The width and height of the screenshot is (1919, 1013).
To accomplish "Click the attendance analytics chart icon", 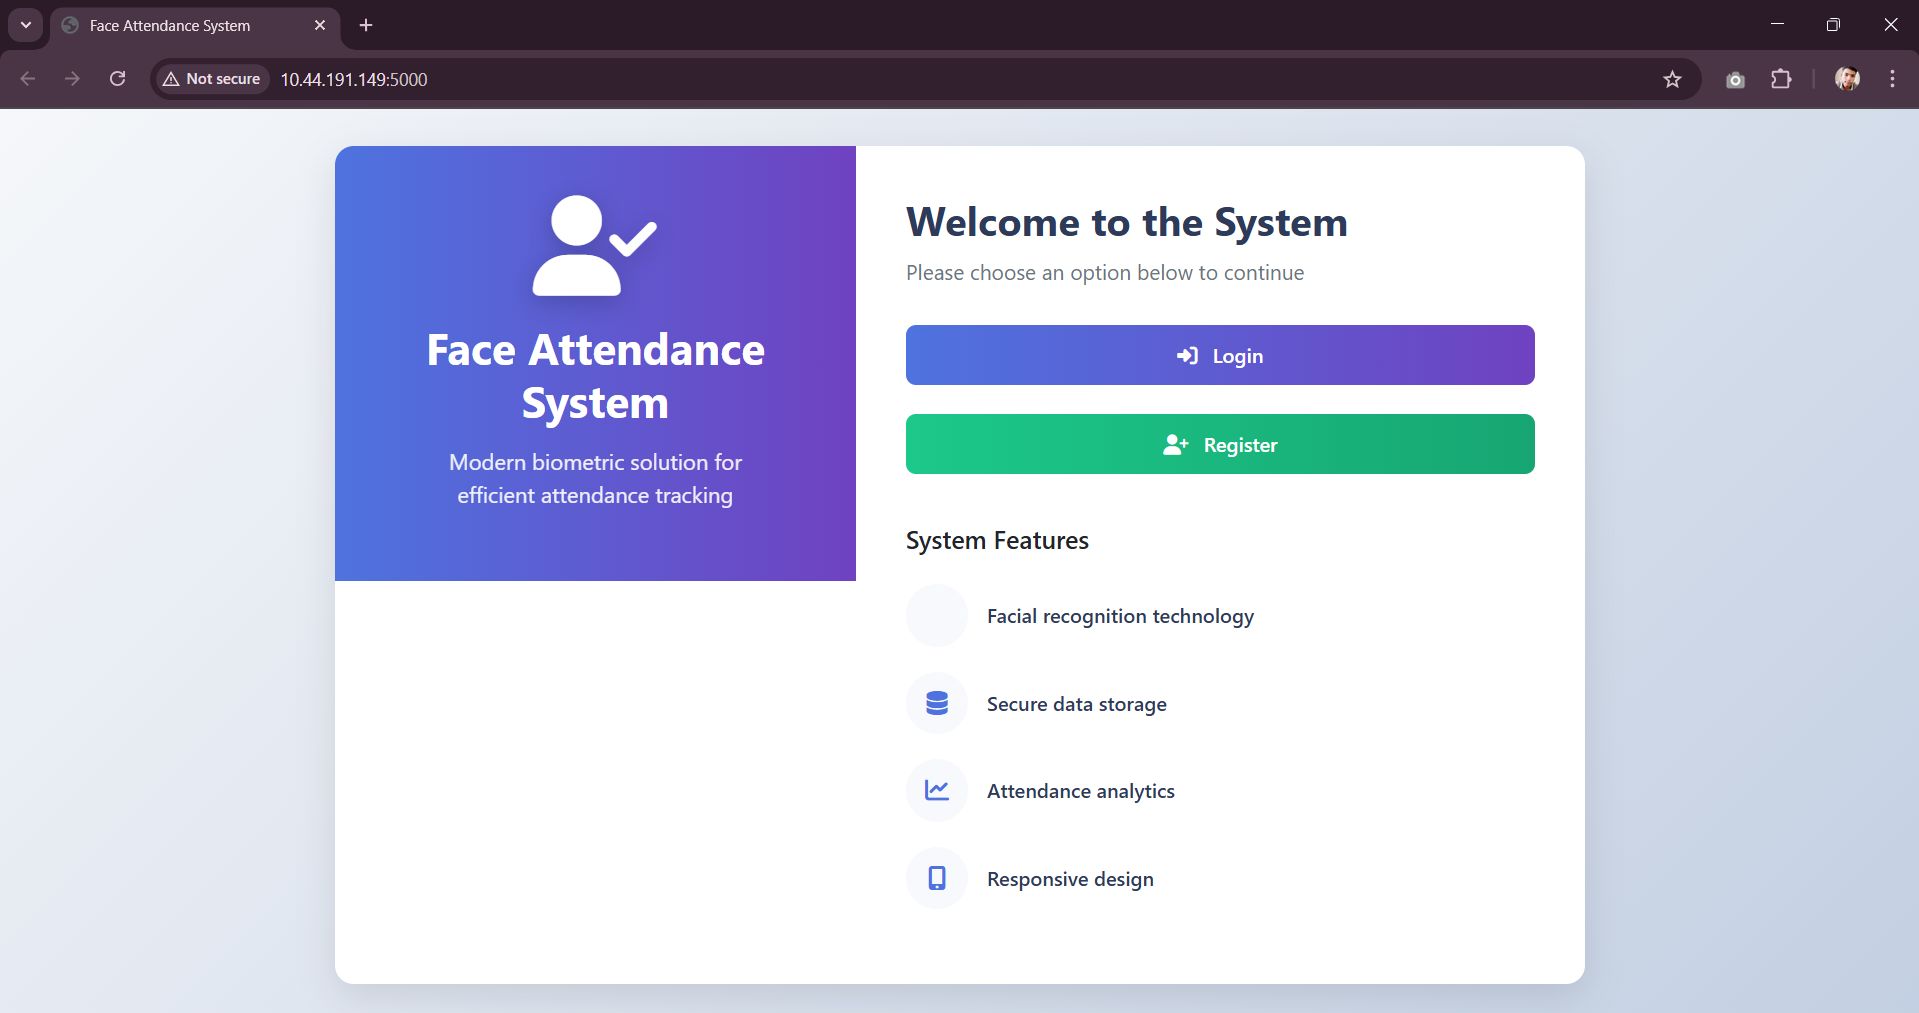I will coord(936,790).
